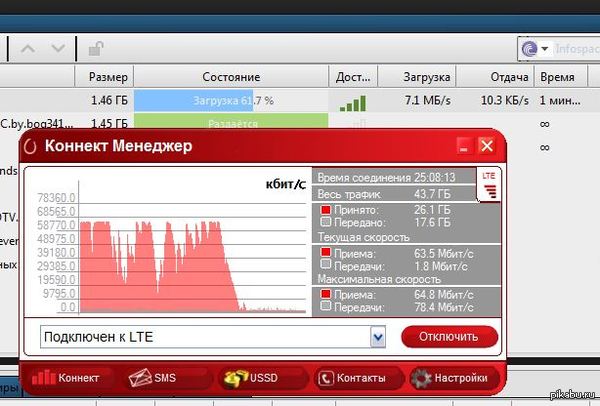Screen dimensions: 600x406
Task: Enable max speed Передачи checkbox
Action: pyautogui.click(x=325, y=306)
